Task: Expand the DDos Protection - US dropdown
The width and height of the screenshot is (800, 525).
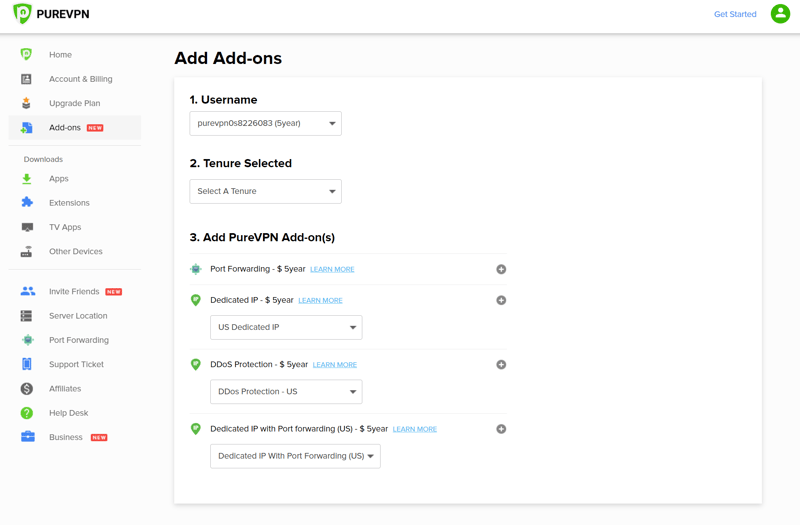Action: [286, 392]
